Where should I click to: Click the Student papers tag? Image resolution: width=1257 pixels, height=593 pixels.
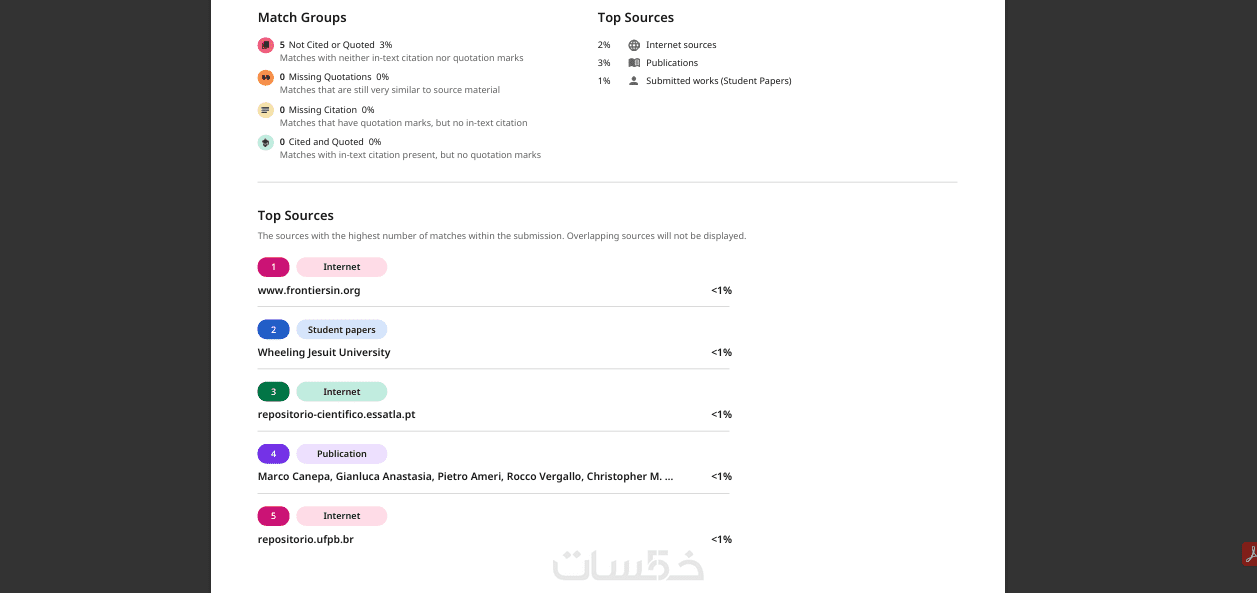point(341,330)
